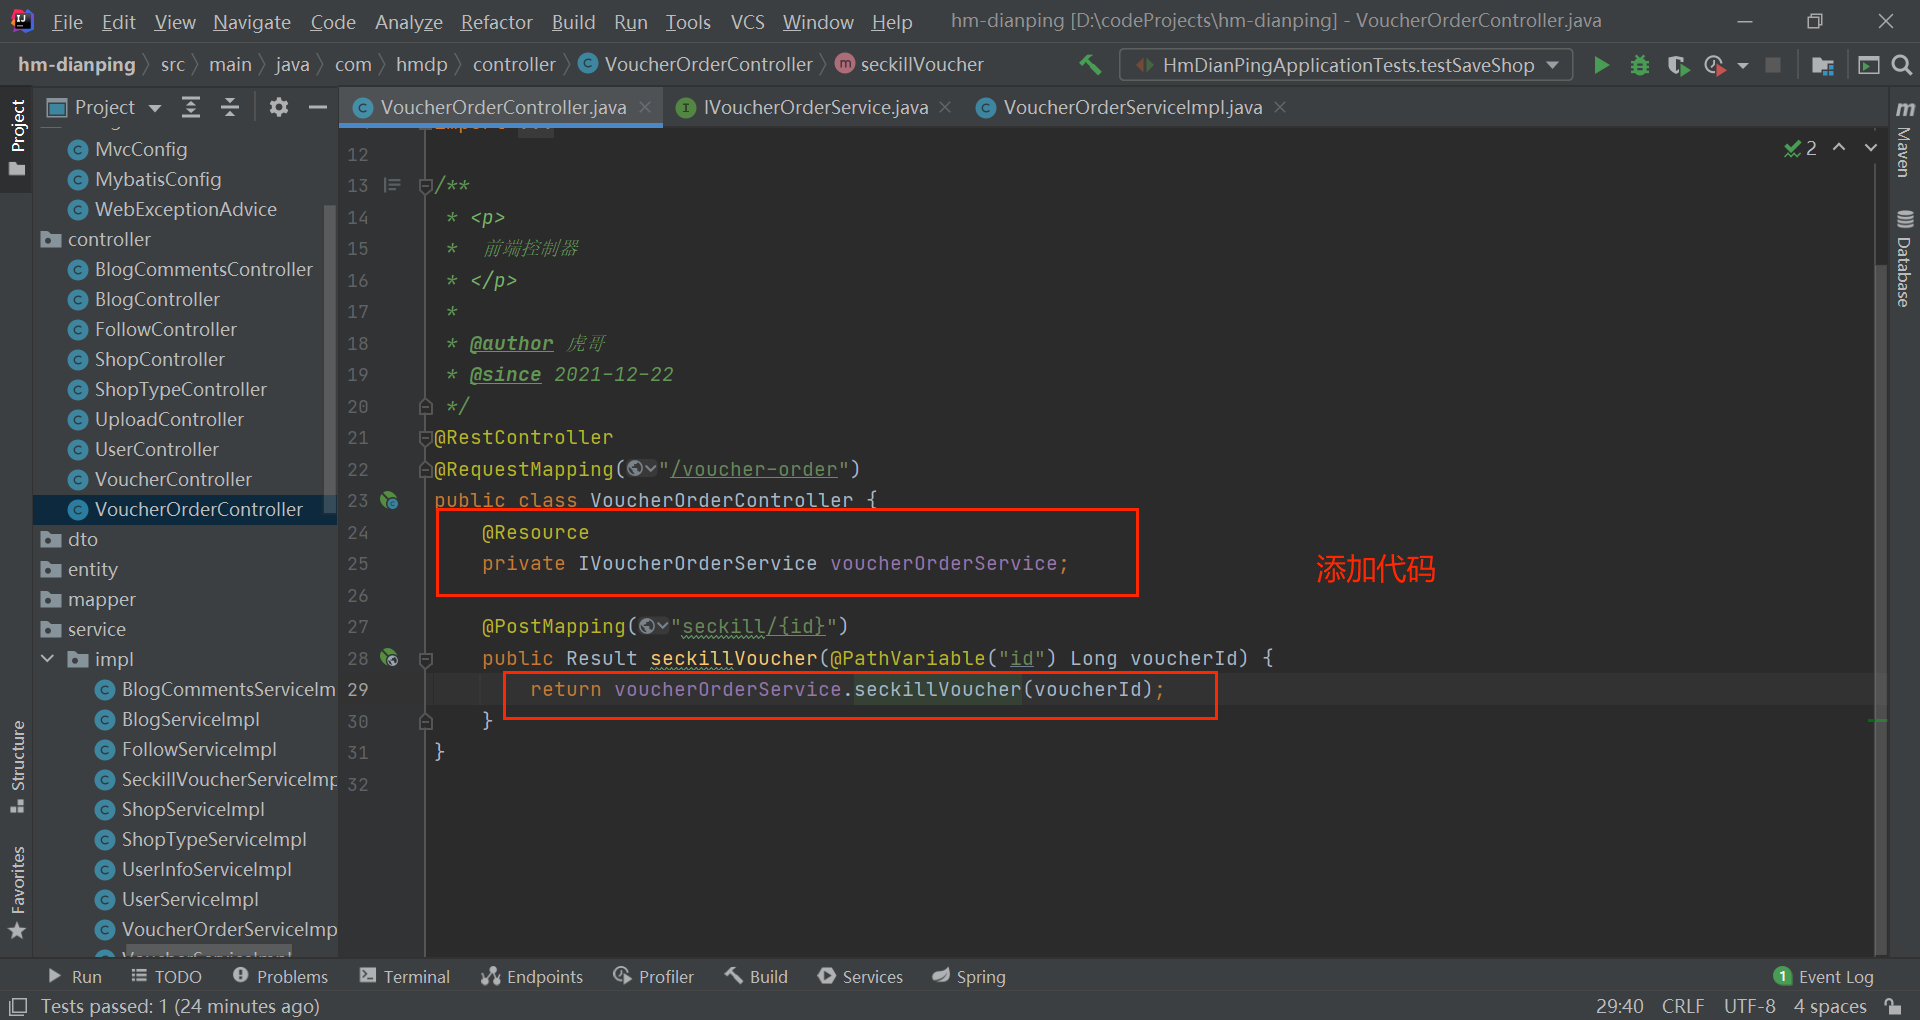Go to previous highlighted problem arrow
The image size is (1921, 1020).
tap(1839, 148)
